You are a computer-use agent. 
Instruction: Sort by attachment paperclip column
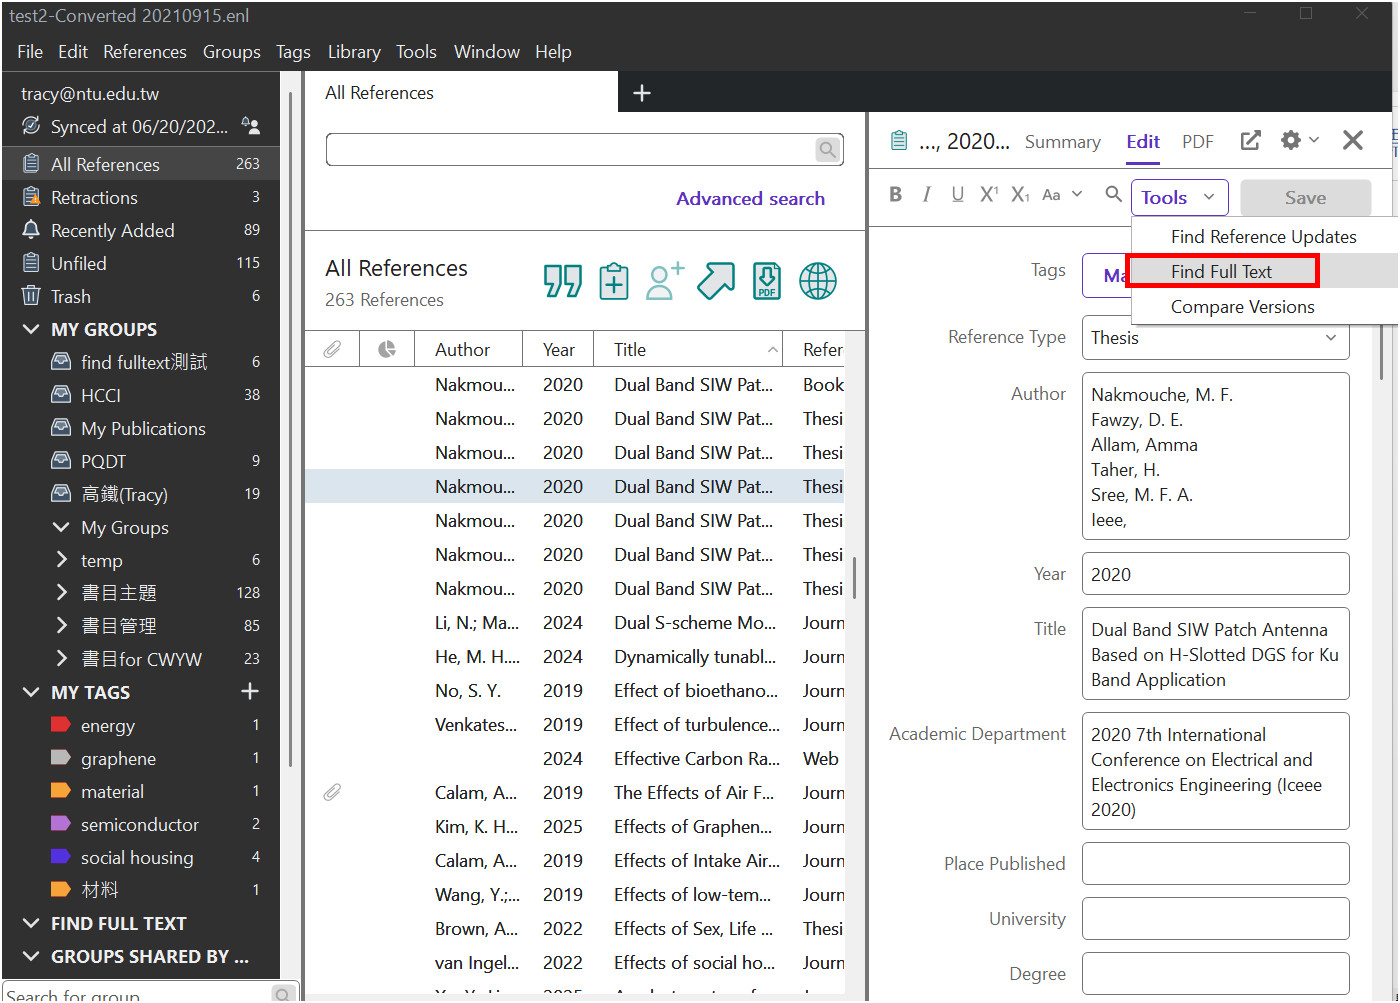click(x=332, y=349)
